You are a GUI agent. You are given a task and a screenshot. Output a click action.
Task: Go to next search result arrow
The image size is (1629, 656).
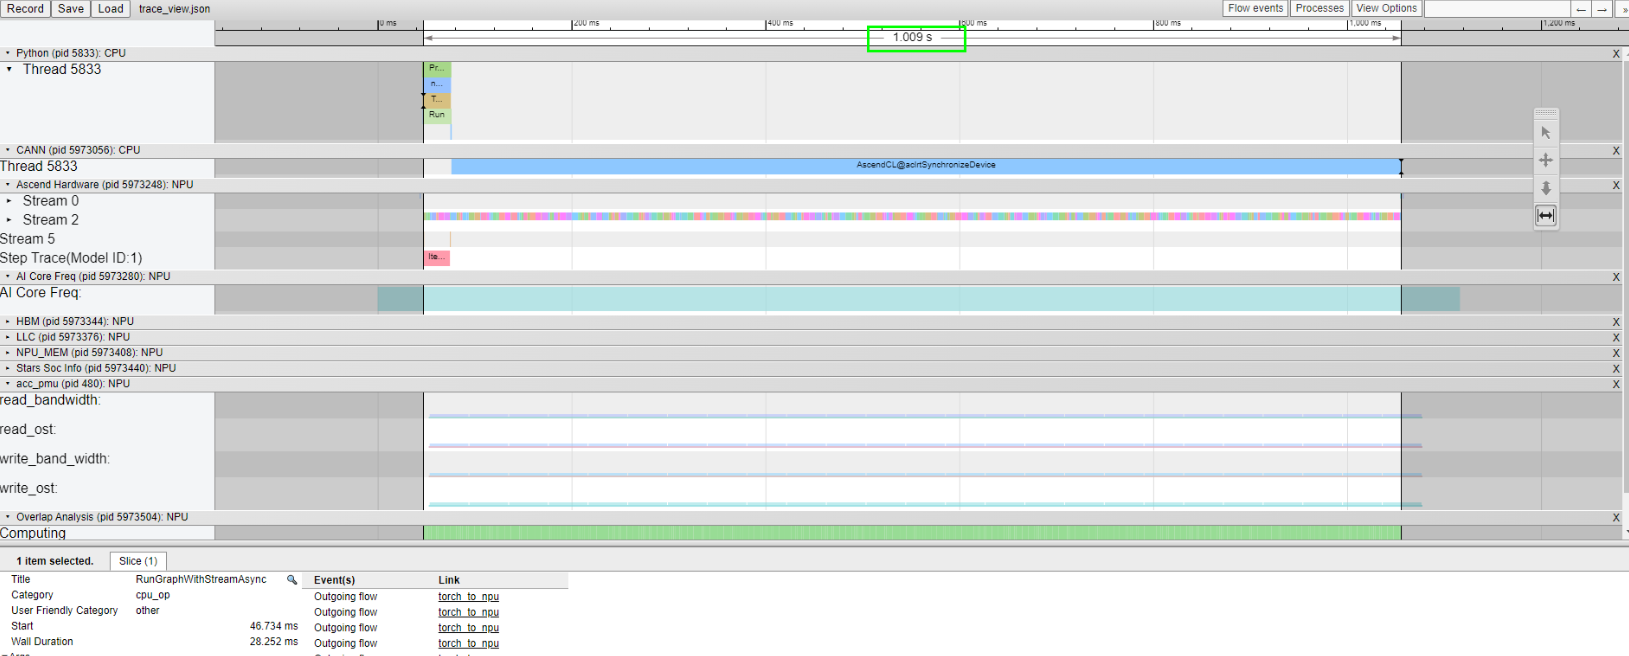(1602, 9)
